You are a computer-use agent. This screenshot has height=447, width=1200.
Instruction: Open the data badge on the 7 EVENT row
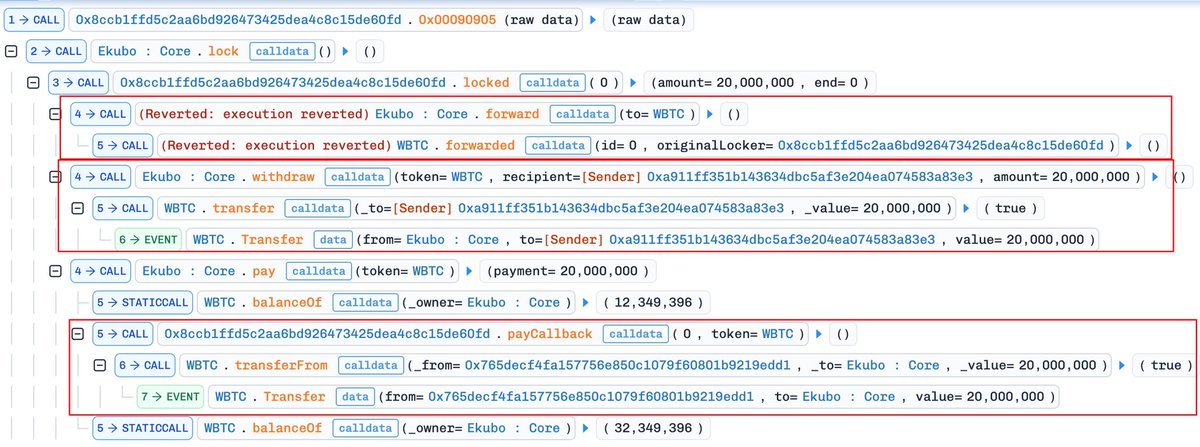click(356, 396)
